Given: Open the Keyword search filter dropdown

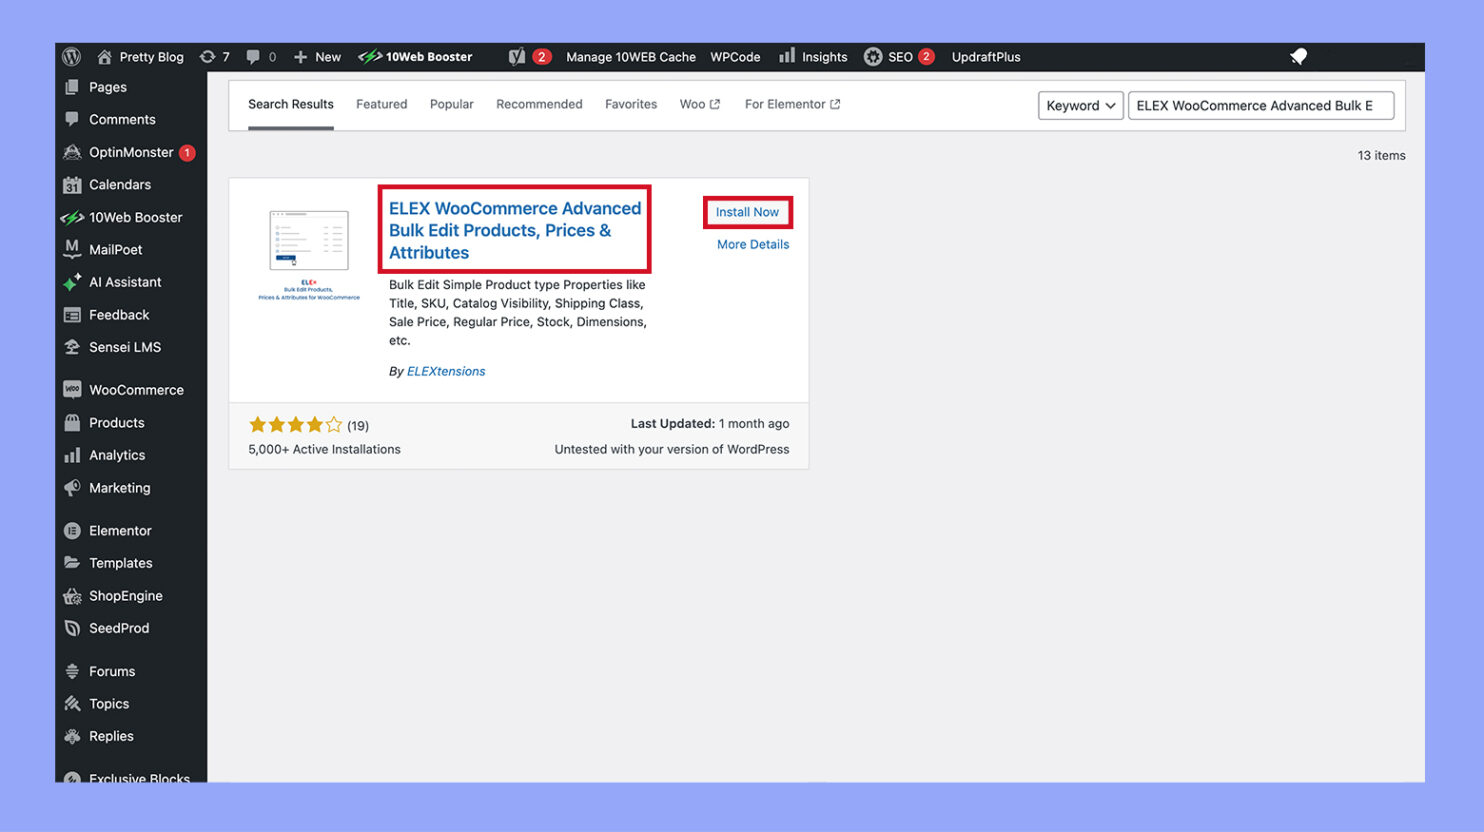Looking at the screenshot, I should tap(1080, 105).
